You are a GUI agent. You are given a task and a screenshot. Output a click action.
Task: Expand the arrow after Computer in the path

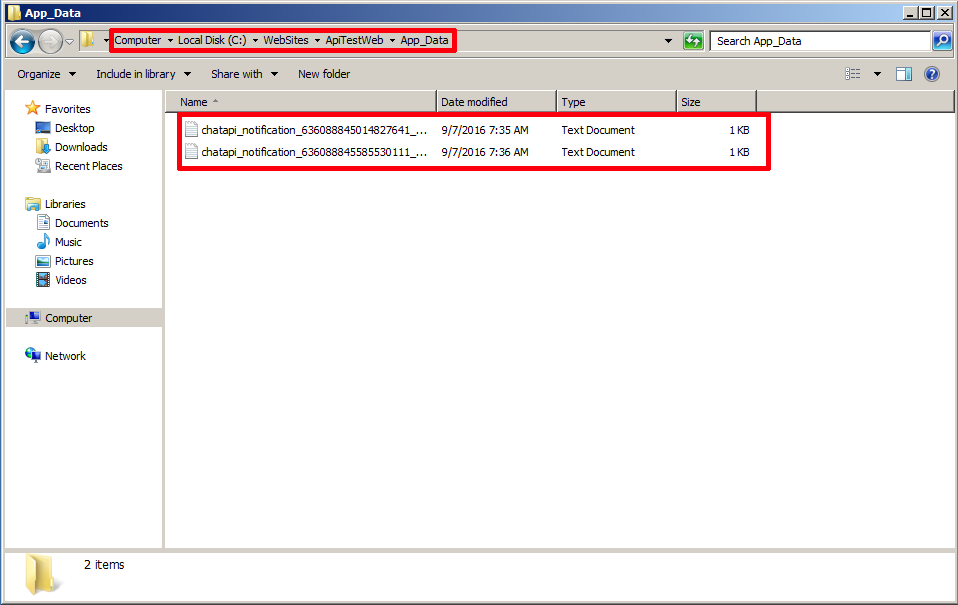tap(170, 41)
